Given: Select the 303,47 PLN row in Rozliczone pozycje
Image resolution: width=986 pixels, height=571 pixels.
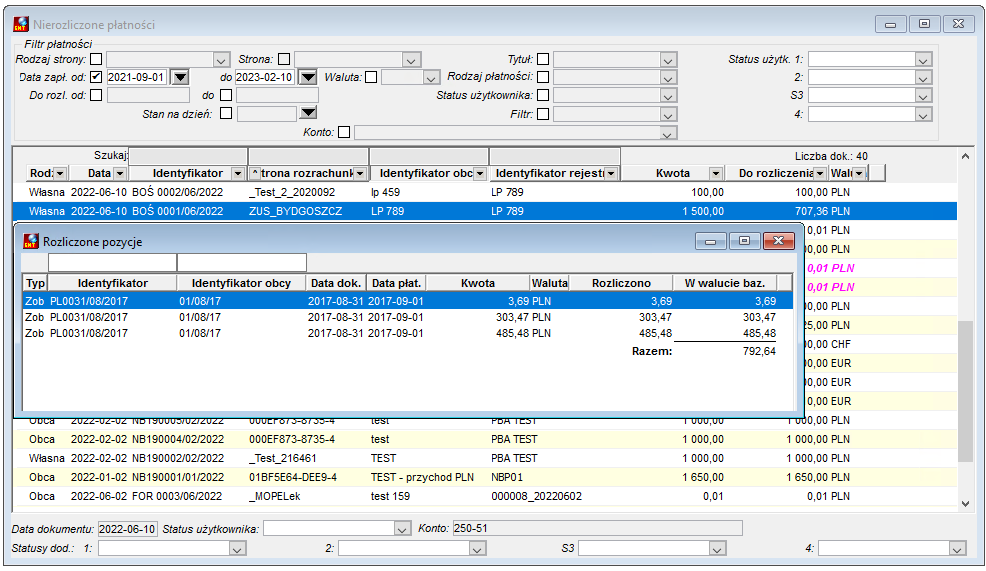Looking at the screenshot, I should 407,317.
